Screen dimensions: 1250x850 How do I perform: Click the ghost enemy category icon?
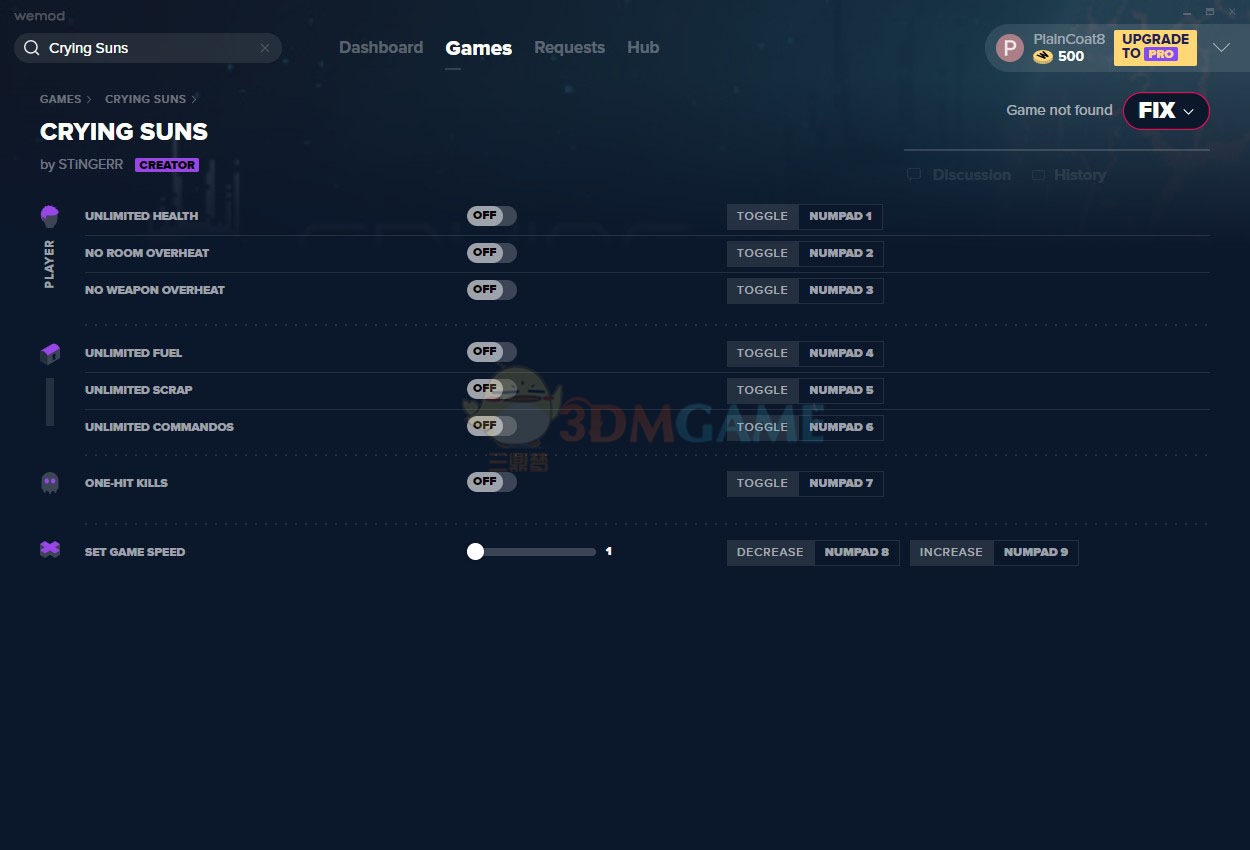[50, 483]
